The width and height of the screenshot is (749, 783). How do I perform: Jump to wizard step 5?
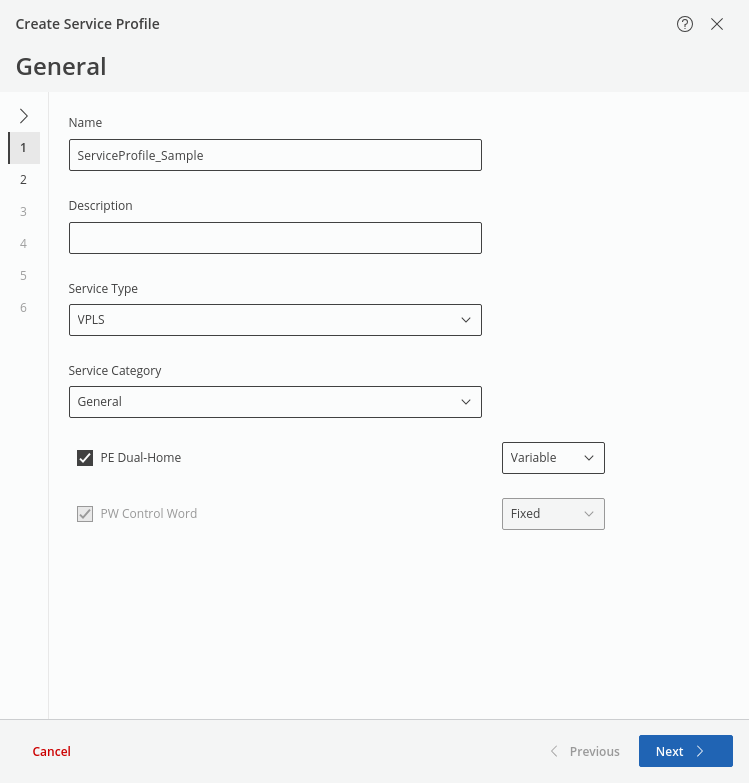tap(24, 276)
